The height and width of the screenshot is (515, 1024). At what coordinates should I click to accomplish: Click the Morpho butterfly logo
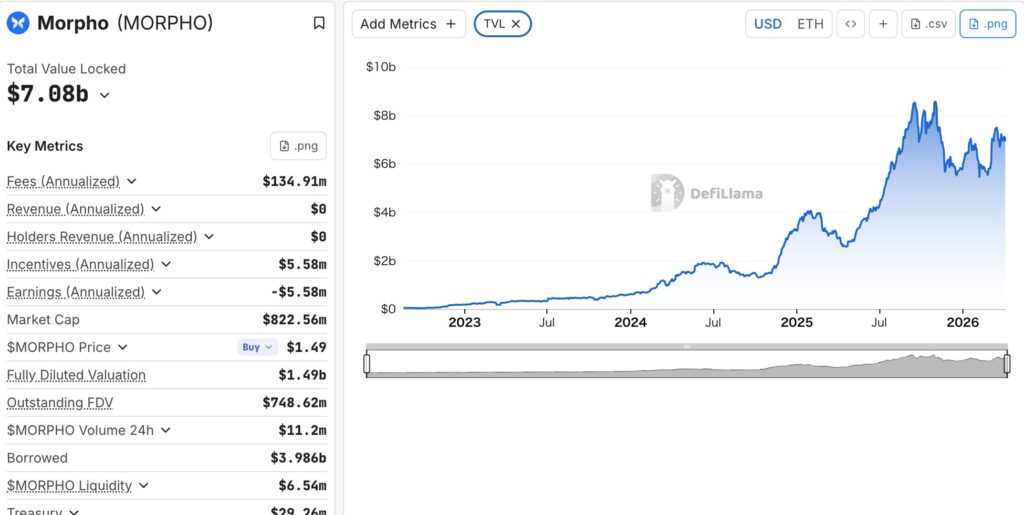18,23
